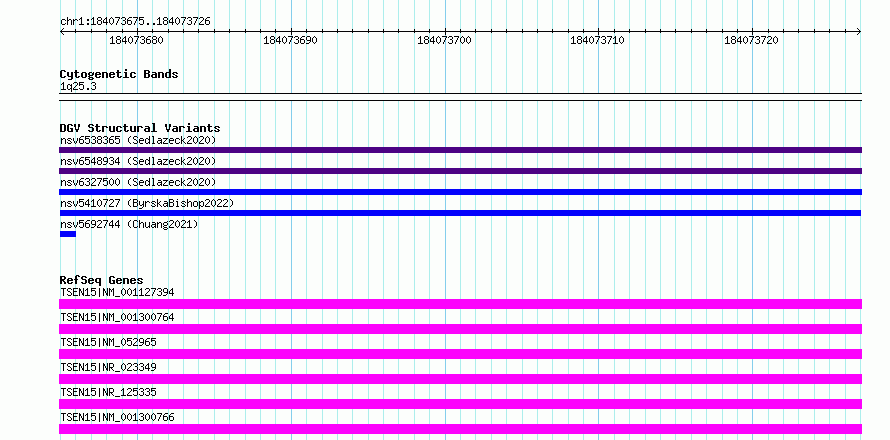The height and width of the screenshot is (440, 890).
Task: Open transcript label TSEN15|NM_001127394
Action: (x=117, y=292)
